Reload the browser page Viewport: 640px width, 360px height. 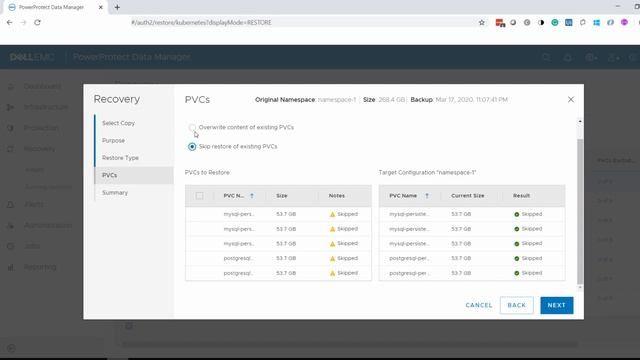[x=37, y=22]
